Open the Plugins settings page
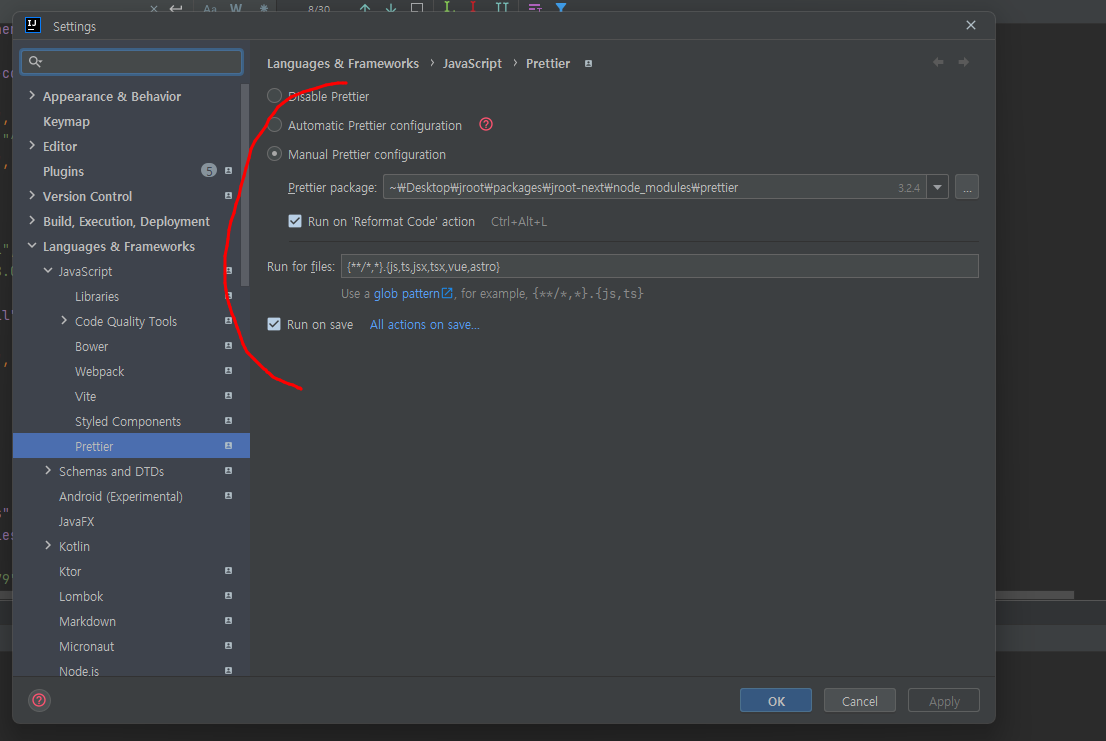This screenshot has width=1106, height=741. 63,171
